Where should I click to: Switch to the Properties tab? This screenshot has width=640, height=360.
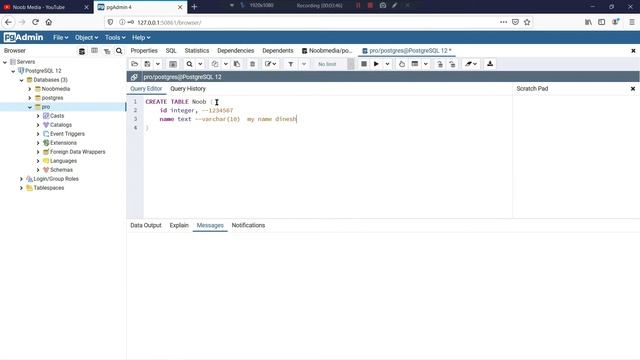[144, 51]
